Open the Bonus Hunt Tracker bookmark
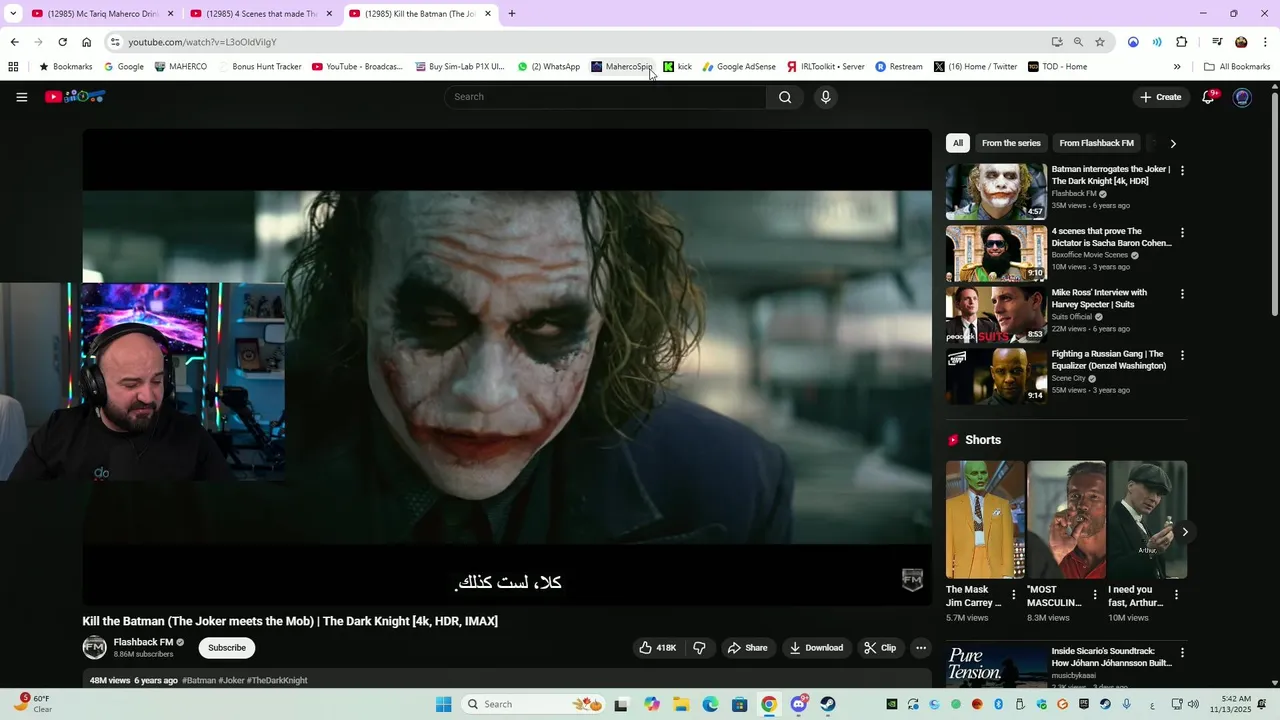 click(x=259, y=67)
